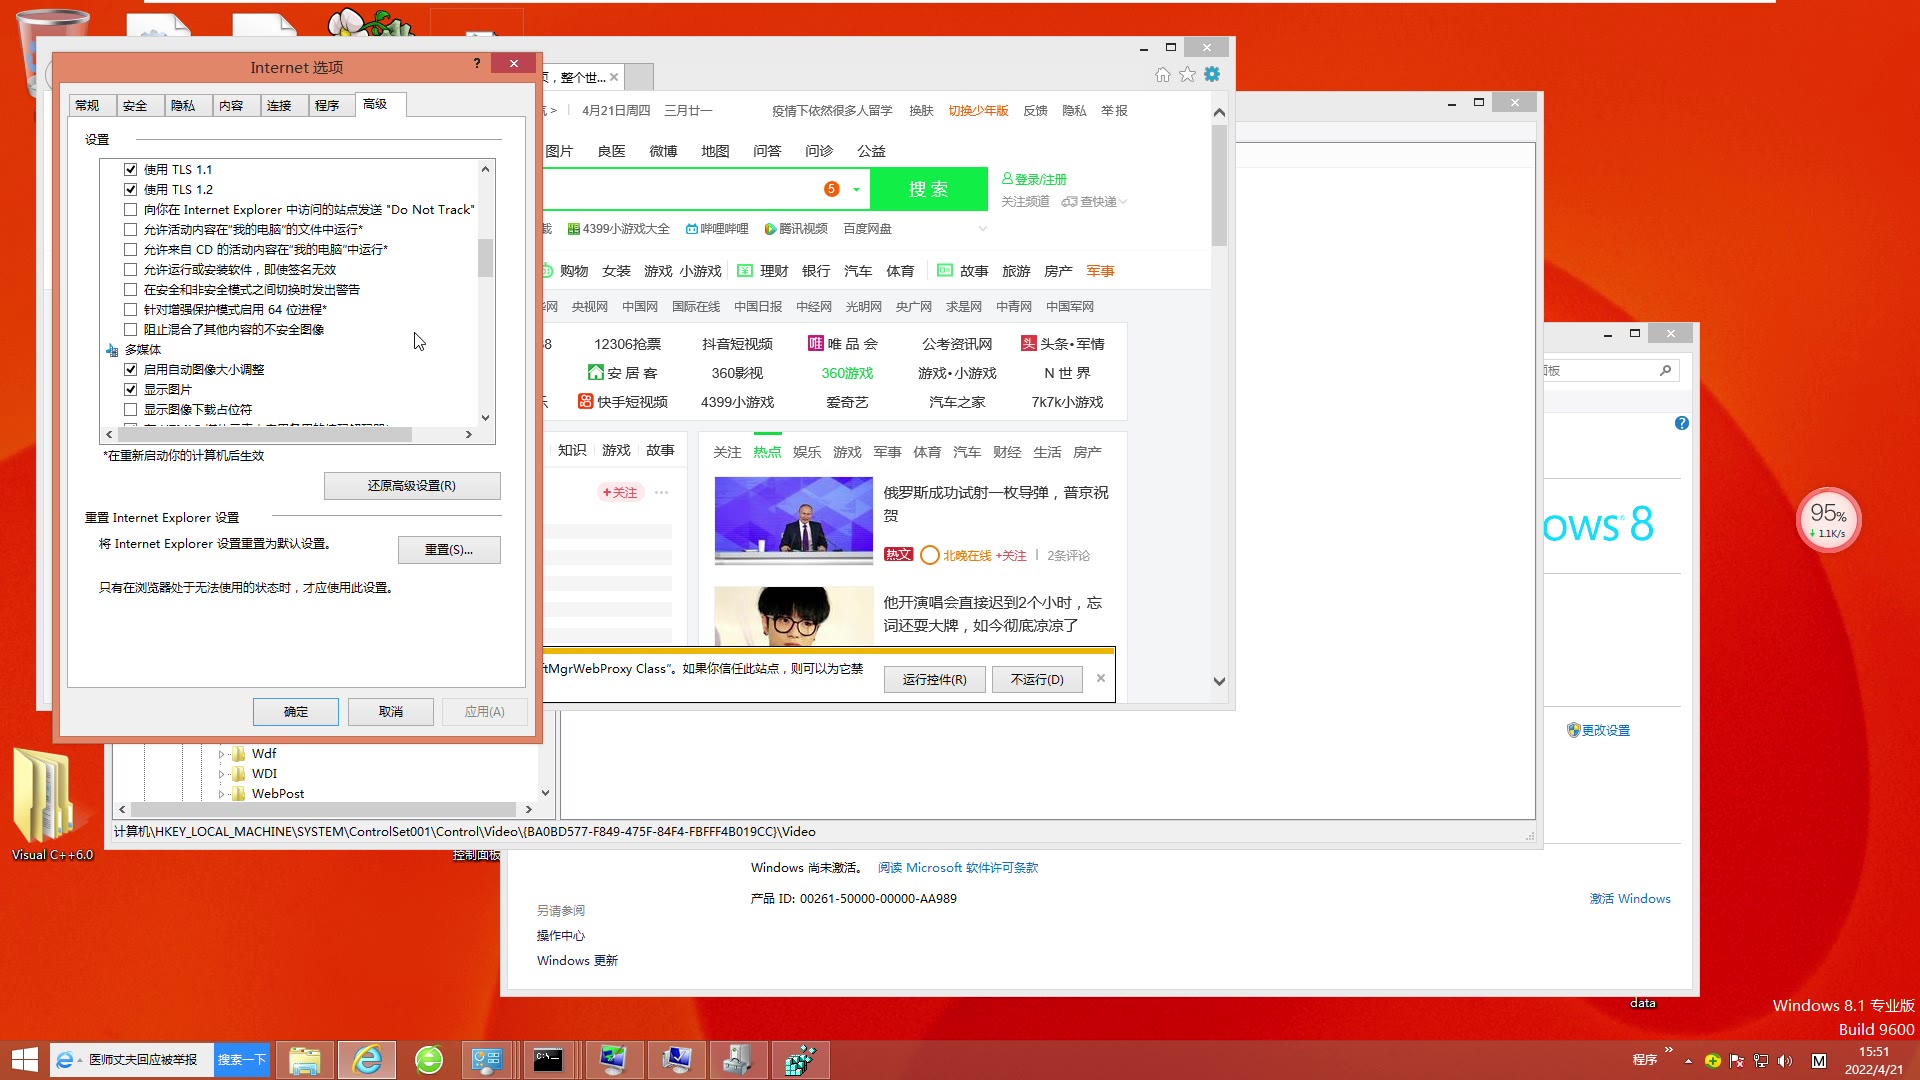1920x1080 pixels.
Task: Uncheck 使用 TLS 1.2 checkbox
Action: click(x=130, y=190)
